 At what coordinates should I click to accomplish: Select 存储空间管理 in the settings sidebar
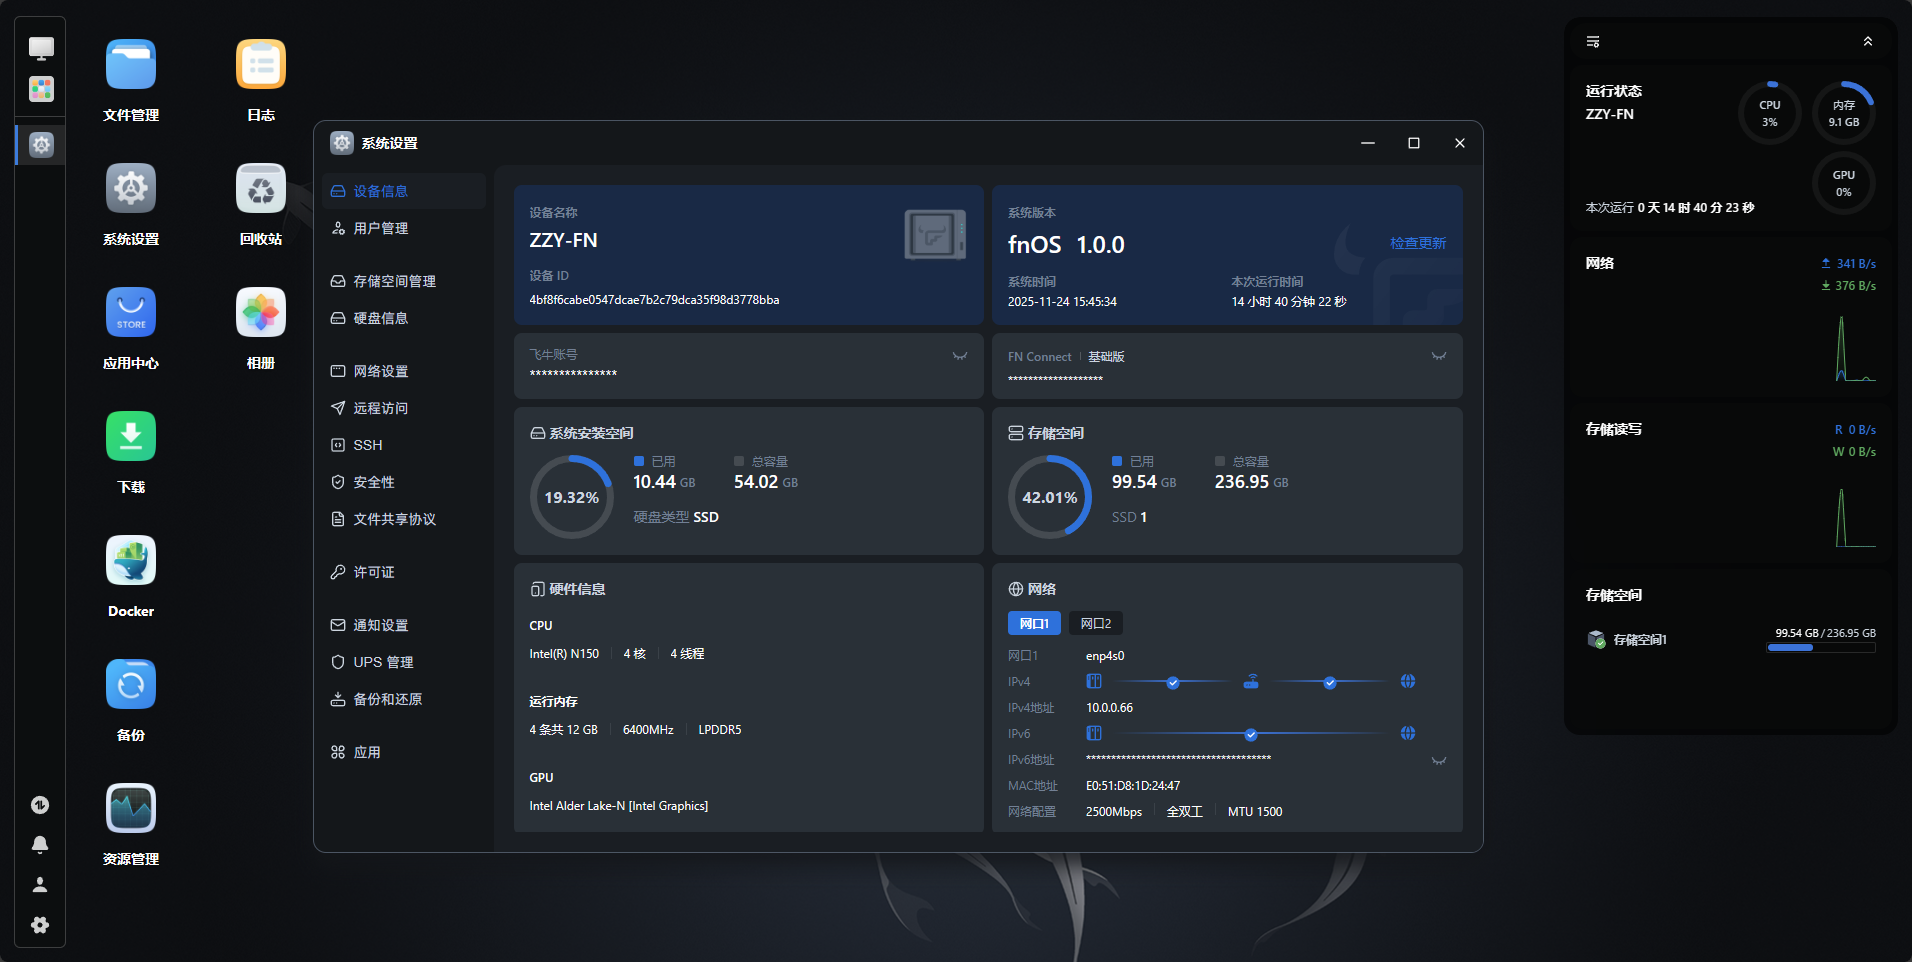point(394,282)
